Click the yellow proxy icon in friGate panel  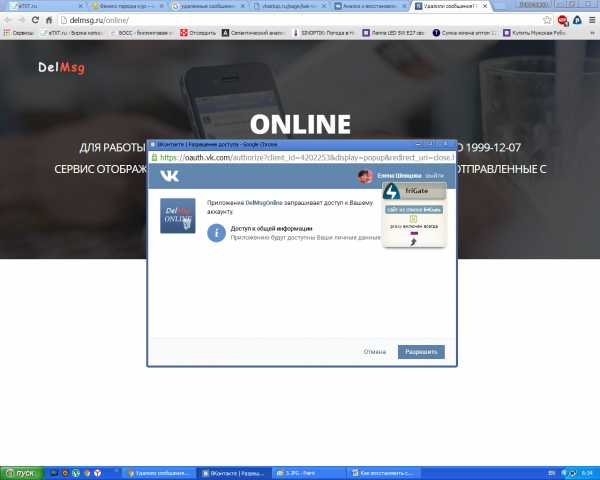pos(413,219)
